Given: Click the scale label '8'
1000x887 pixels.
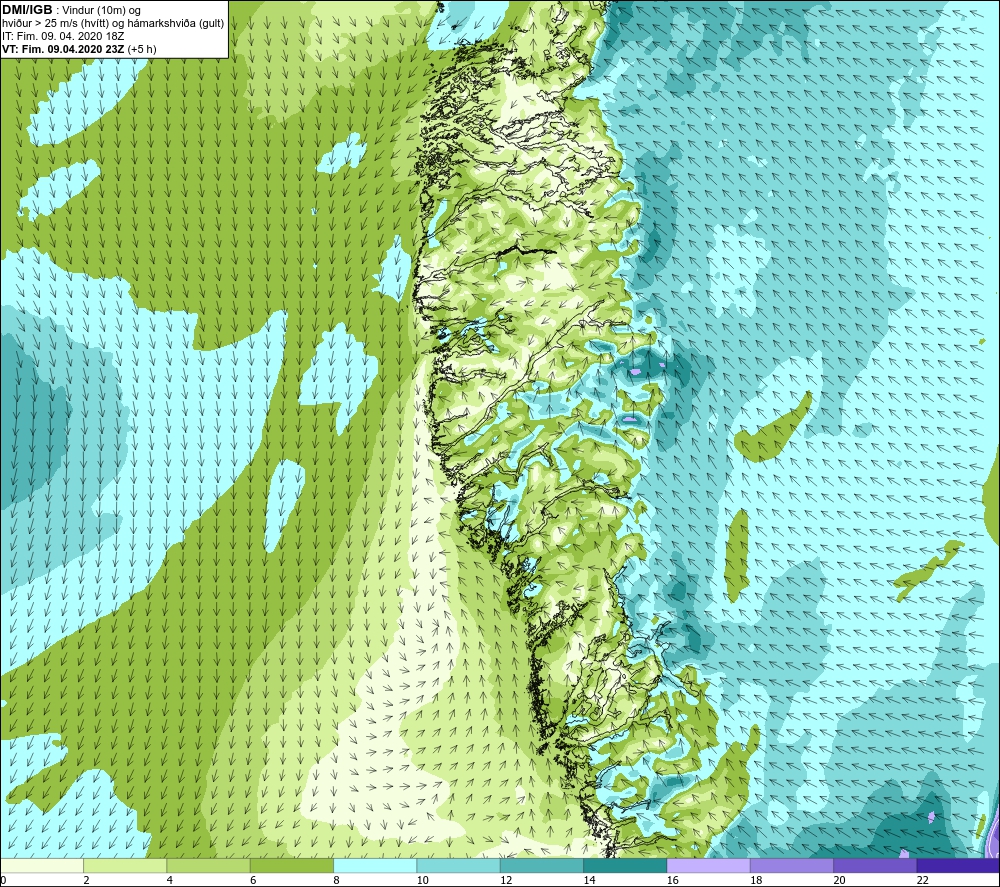Looking at the screenshot, I should pos(336,880).
